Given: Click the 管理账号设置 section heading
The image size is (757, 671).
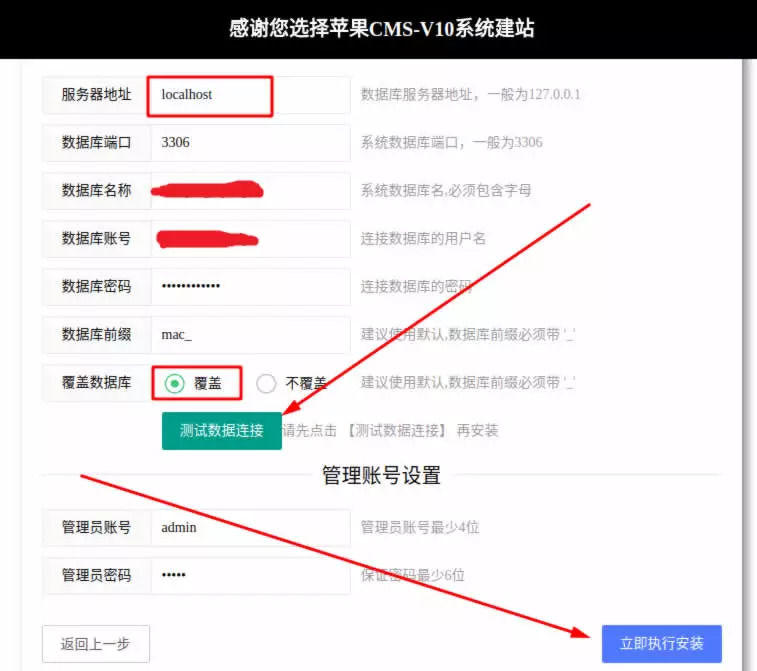Looking at the screenshot, I should [x=381, y=475].
